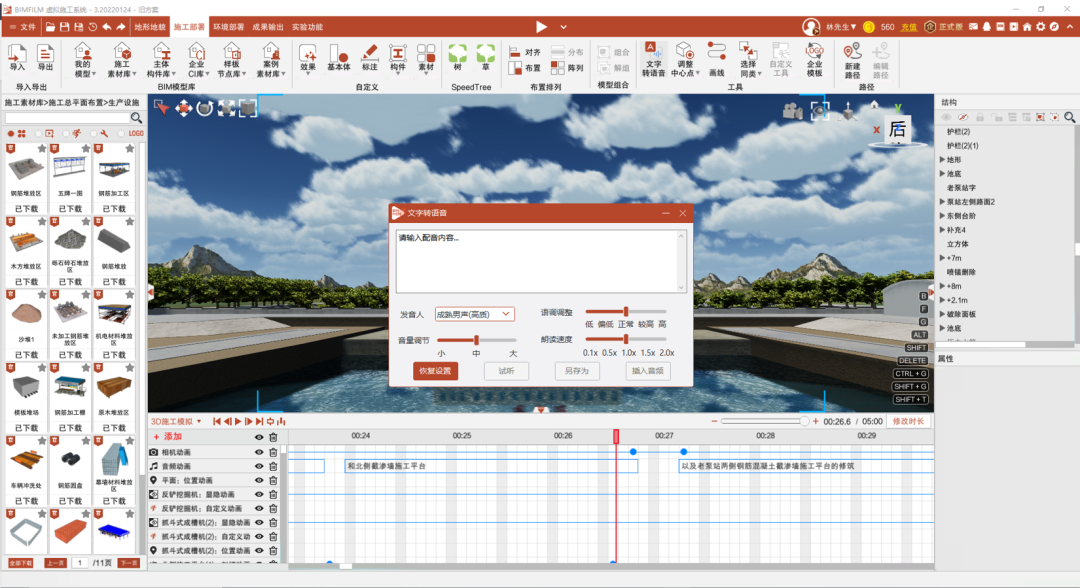Screen dimensions: 1080x588
Task: Click the 画线 draw line tool
Action: coord(716,59)
